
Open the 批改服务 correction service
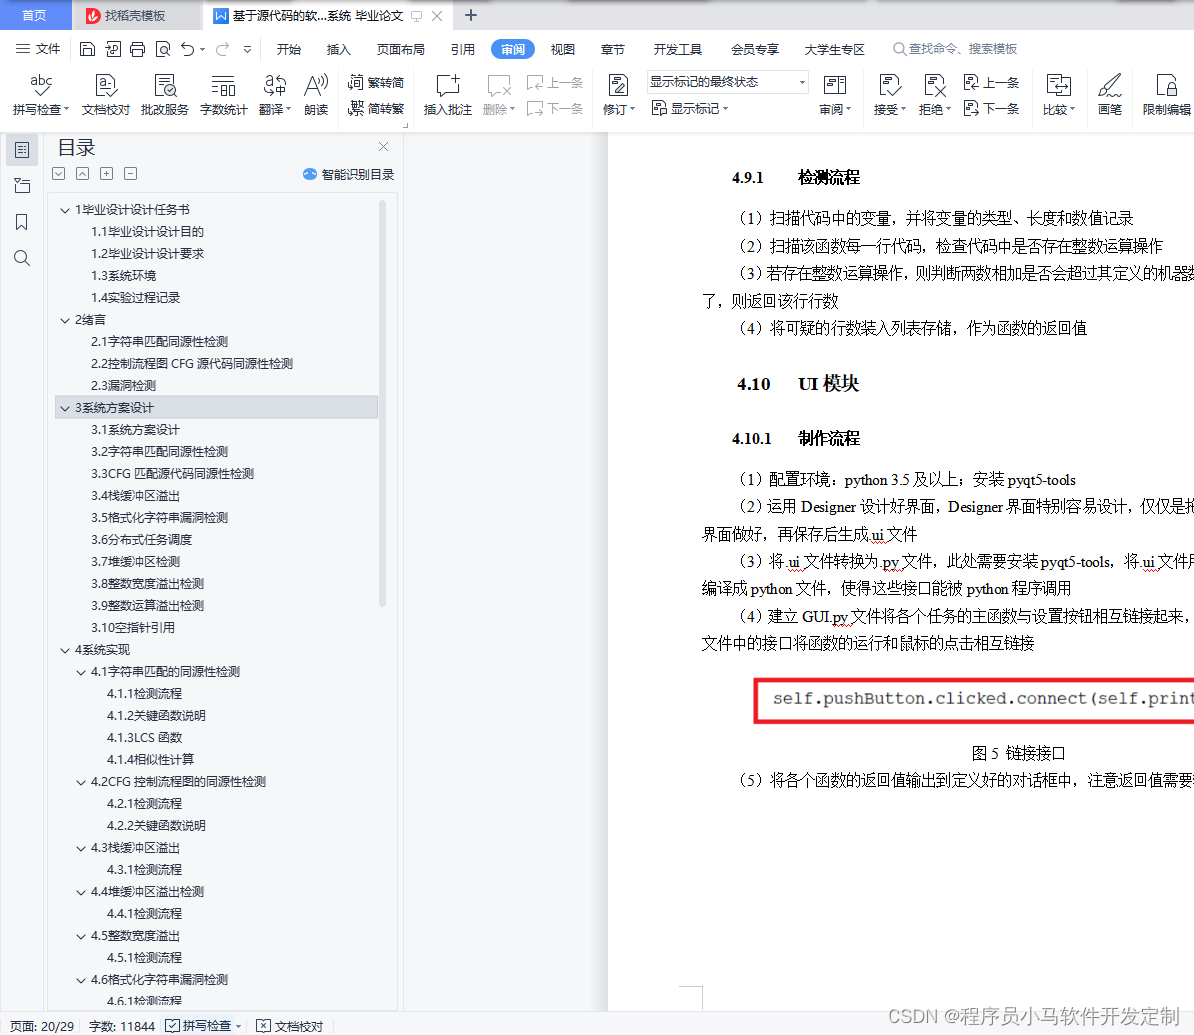pos(164,94)
